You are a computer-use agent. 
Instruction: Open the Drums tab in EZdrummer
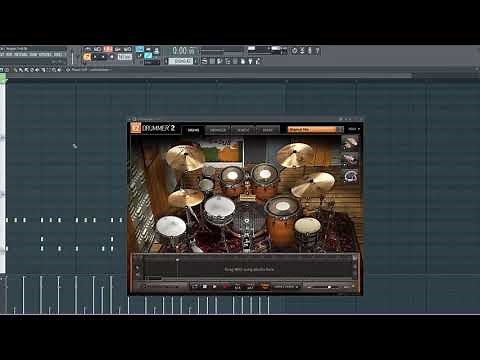pyautogui.click(x=193, y=130)
